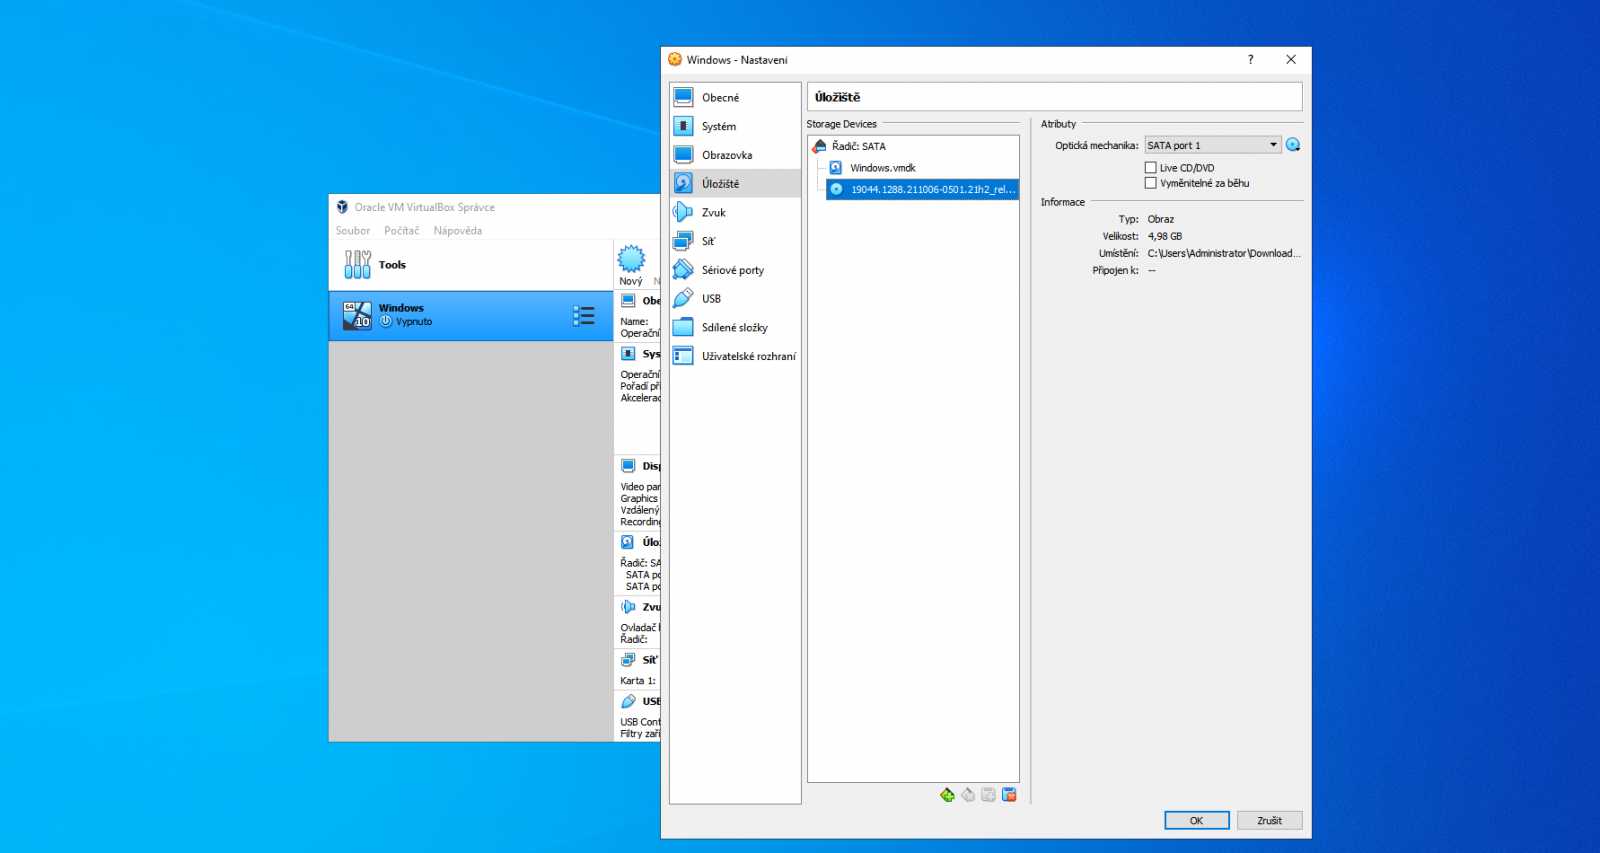
Task: Click the help question mark in Nastavení
Action: click(1250, 60)
